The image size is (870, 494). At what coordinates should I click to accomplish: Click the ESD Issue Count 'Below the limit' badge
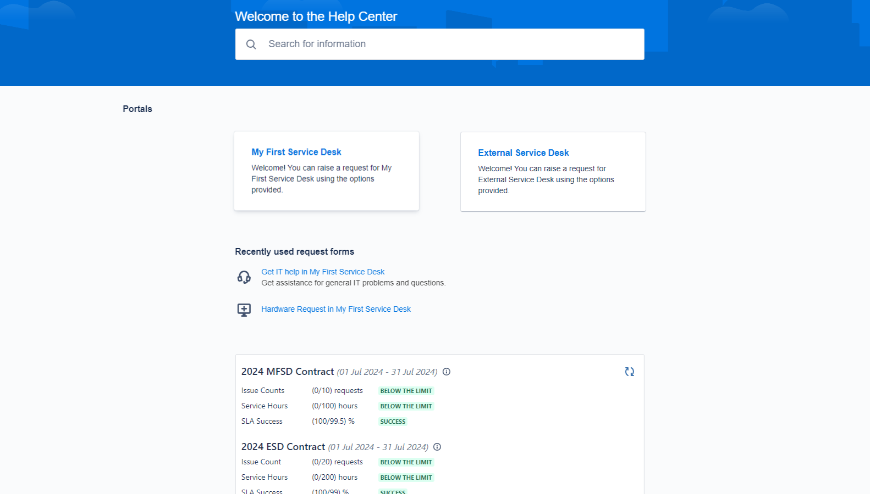pyautogui.click(x=406, y=462)
